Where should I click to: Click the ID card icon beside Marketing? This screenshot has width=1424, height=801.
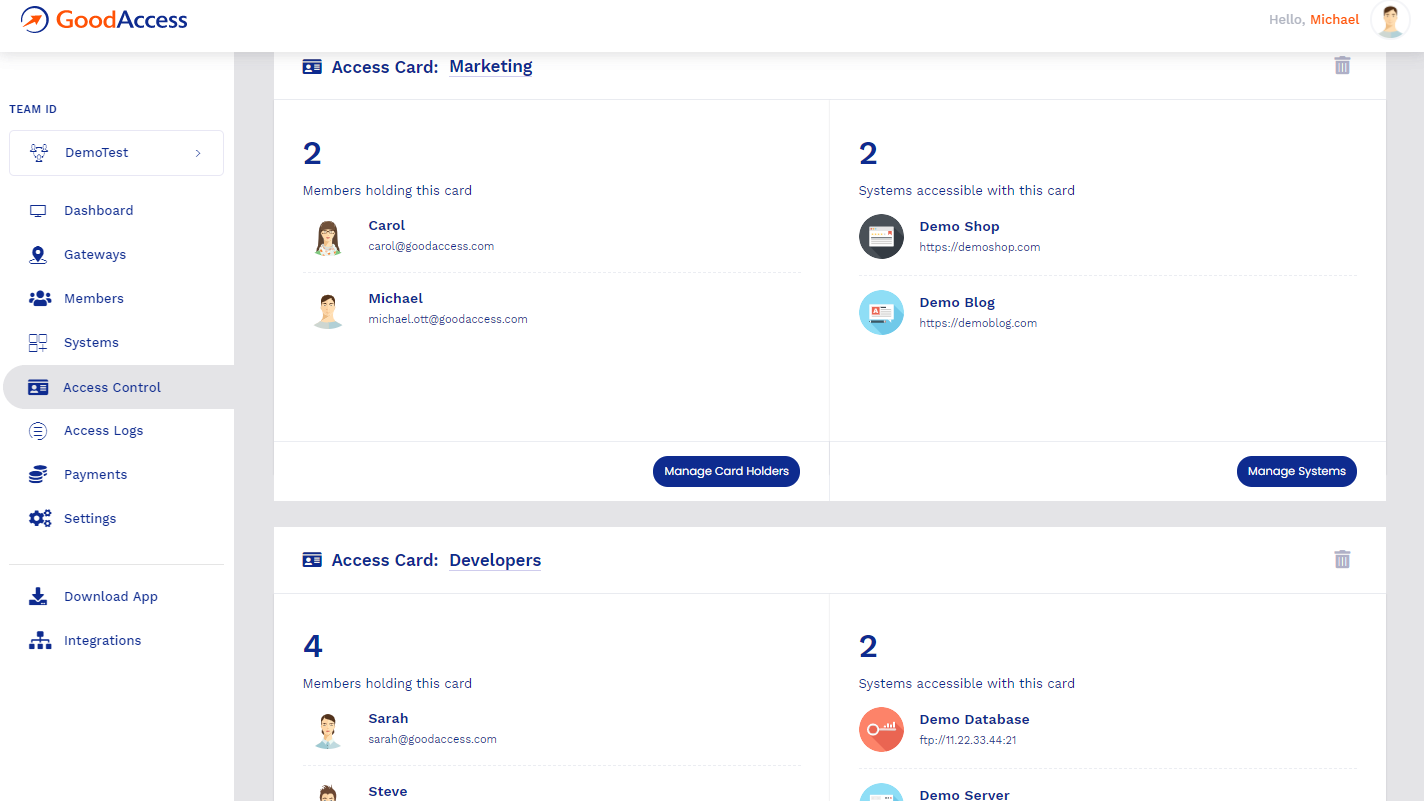(312, 67)
